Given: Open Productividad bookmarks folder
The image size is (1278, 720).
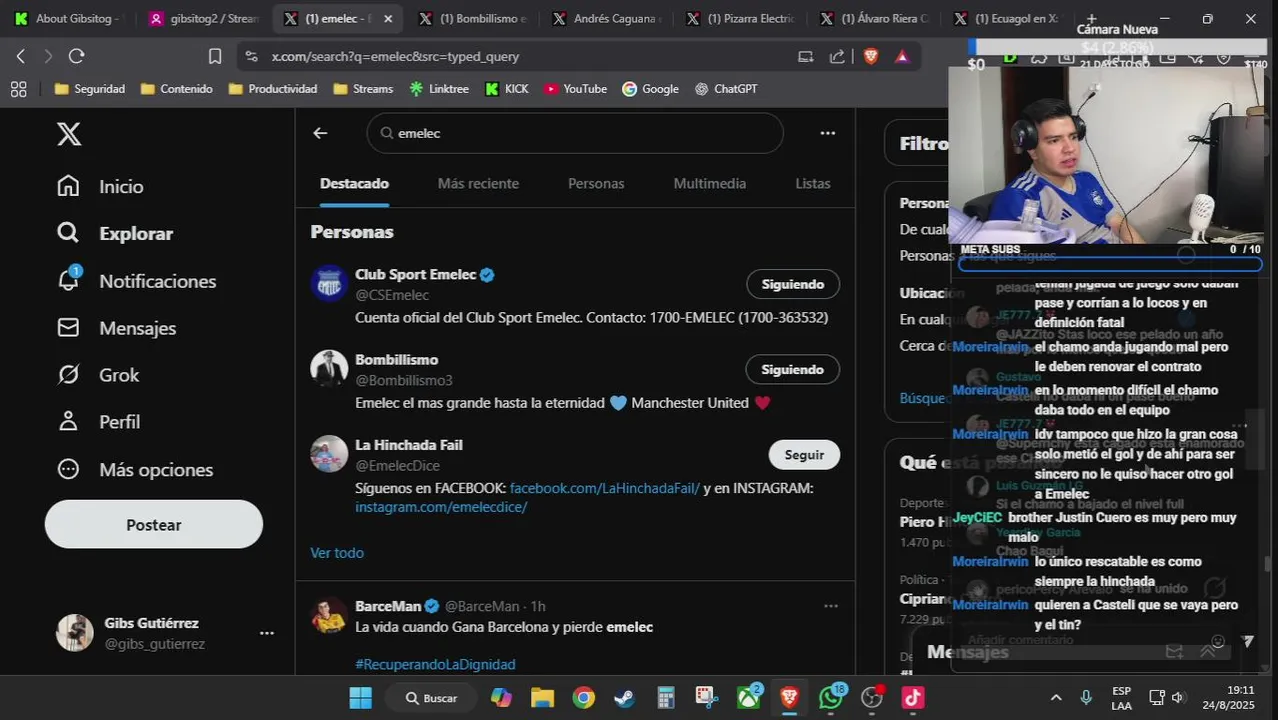Looking at the screenshot, I should coord(272,89).
